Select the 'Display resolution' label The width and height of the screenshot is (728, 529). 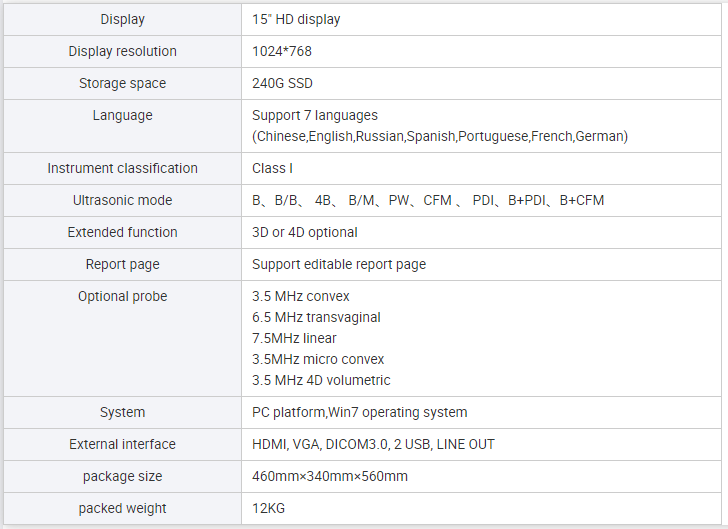(x=123, y=52)
